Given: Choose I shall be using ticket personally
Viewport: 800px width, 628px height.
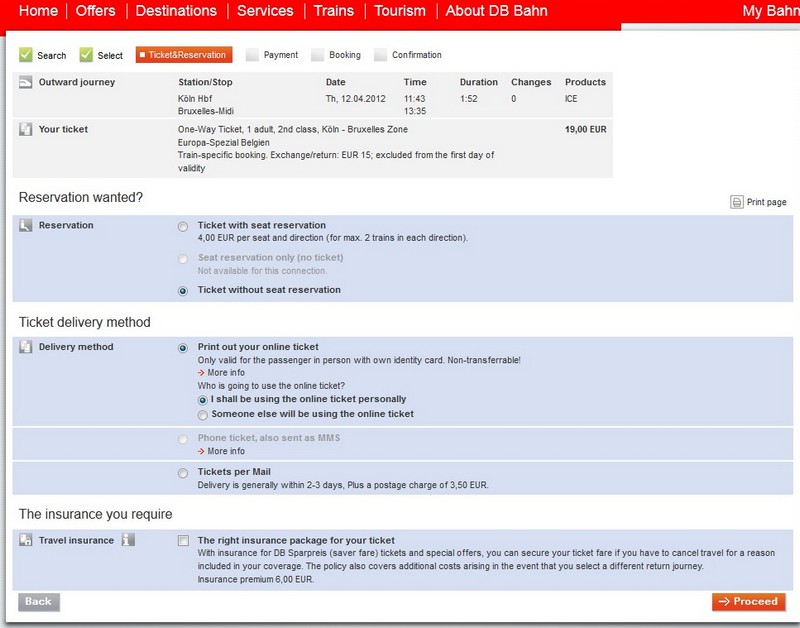Looking at the screenshot, I should [x=203, y=400].
